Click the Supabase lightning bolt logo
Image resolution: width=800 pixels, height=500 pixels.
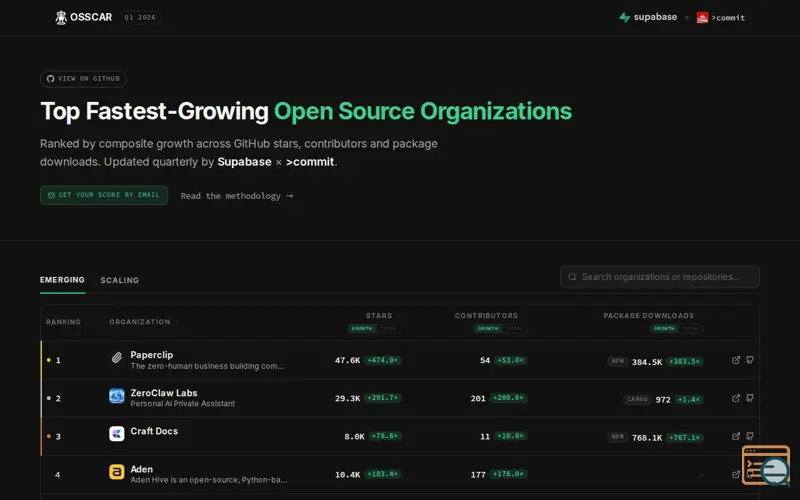tap(624, 17)
